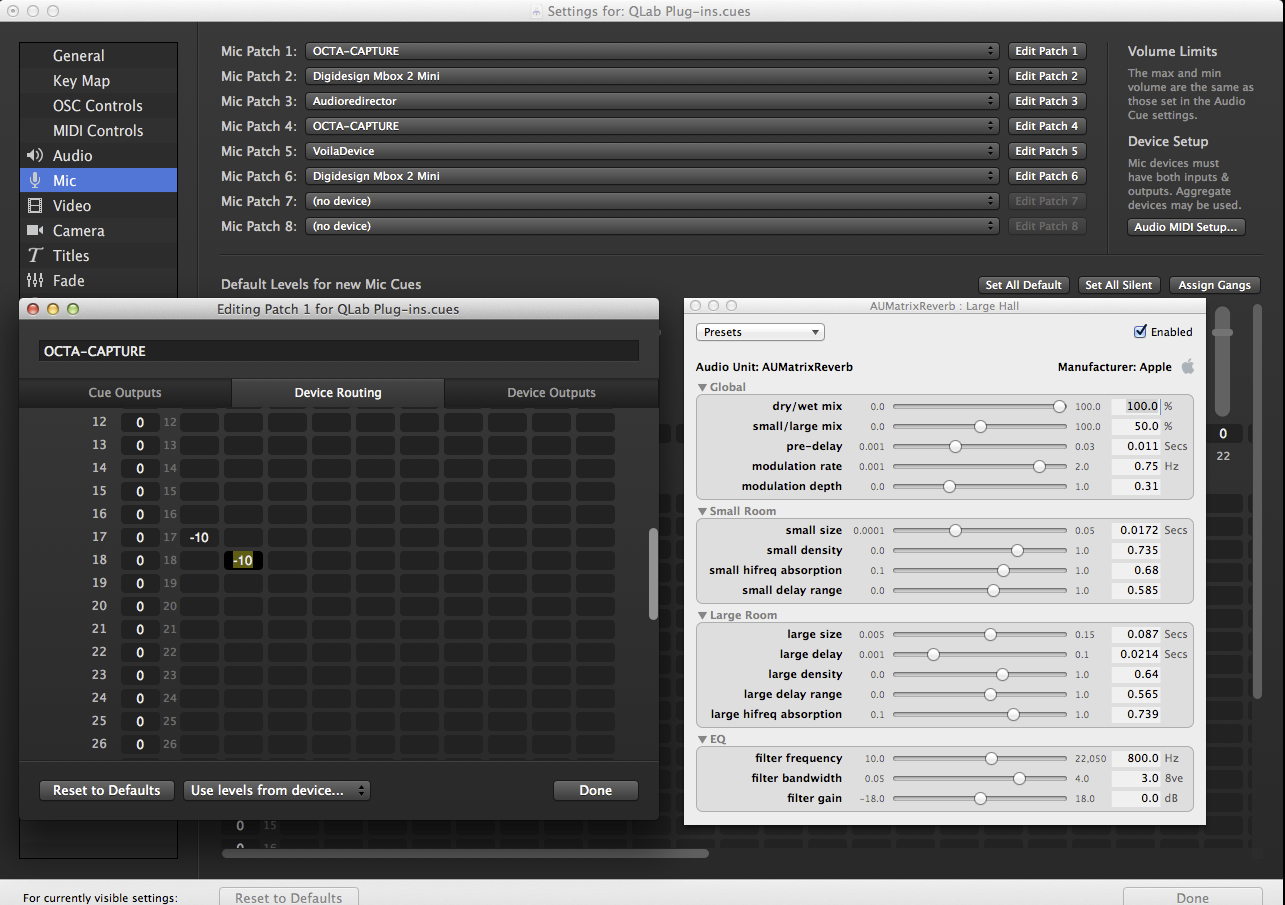
Task: Click the Set All Silent button
Action: 1118,285
